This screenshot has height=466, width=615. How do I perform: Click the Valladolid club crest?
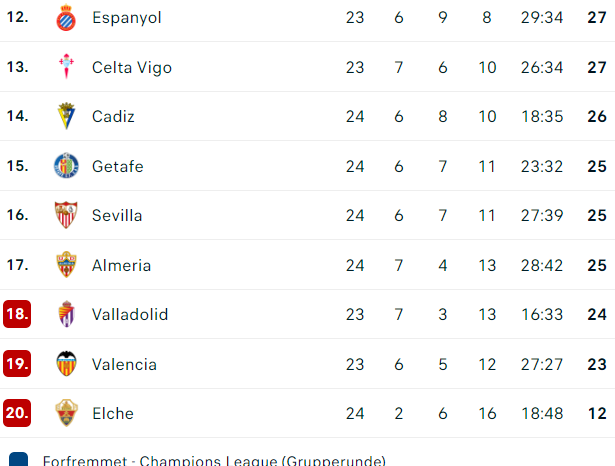(66, 314)
